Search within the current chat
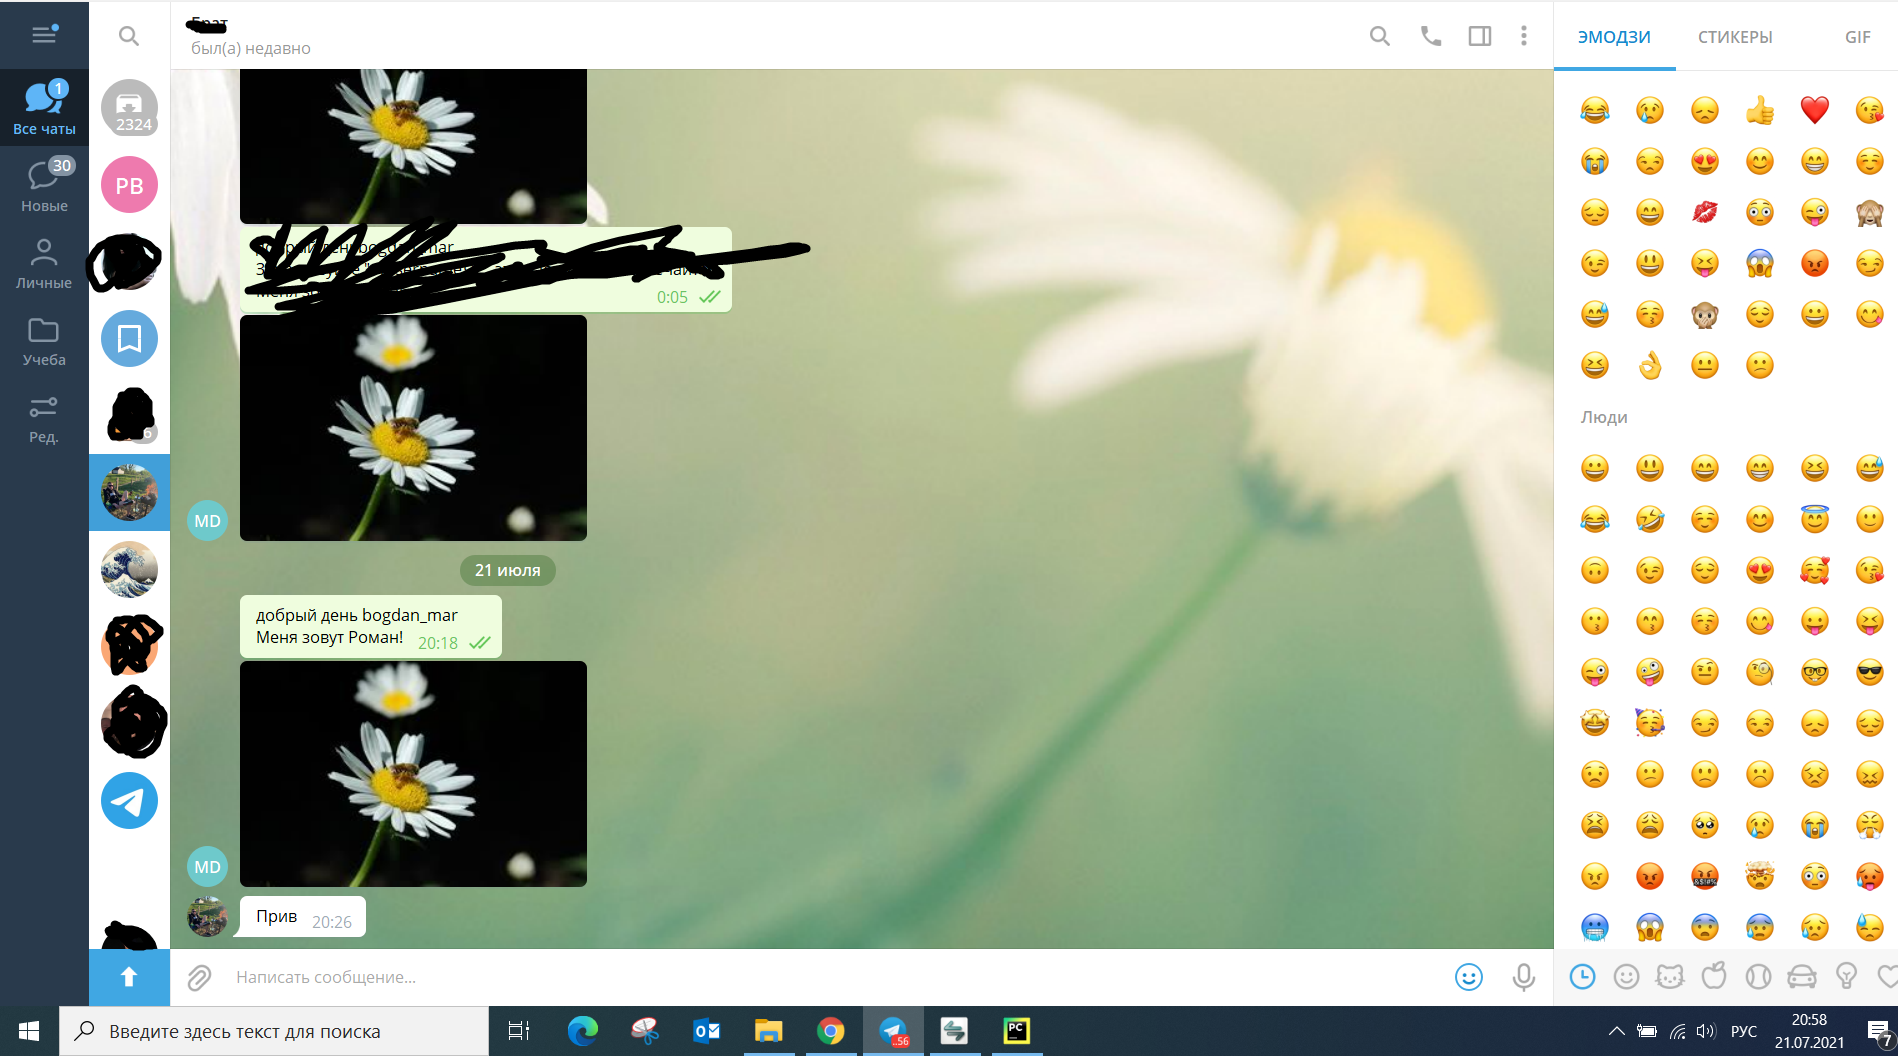Viewport: 1898px width, 1056px height. click(1380, 36)
